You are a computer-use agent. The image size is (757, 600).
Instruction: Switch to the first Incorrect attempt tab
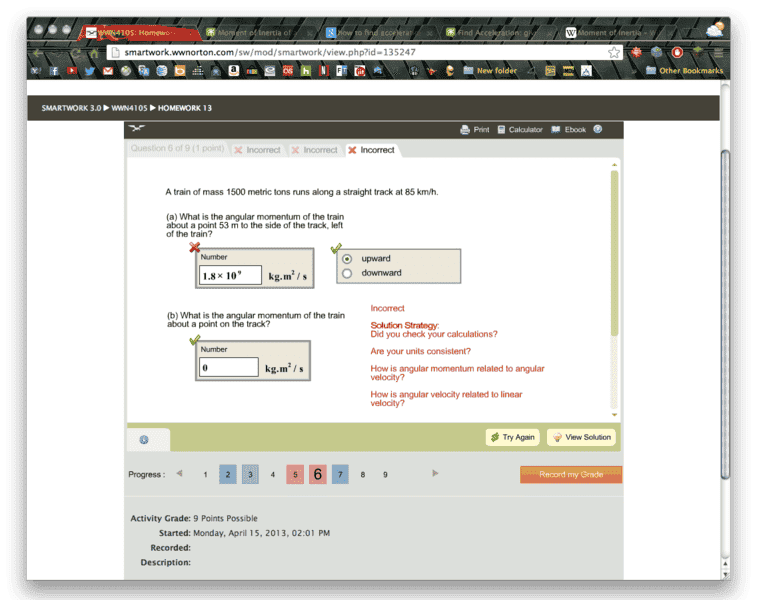[x=257, y=150]
